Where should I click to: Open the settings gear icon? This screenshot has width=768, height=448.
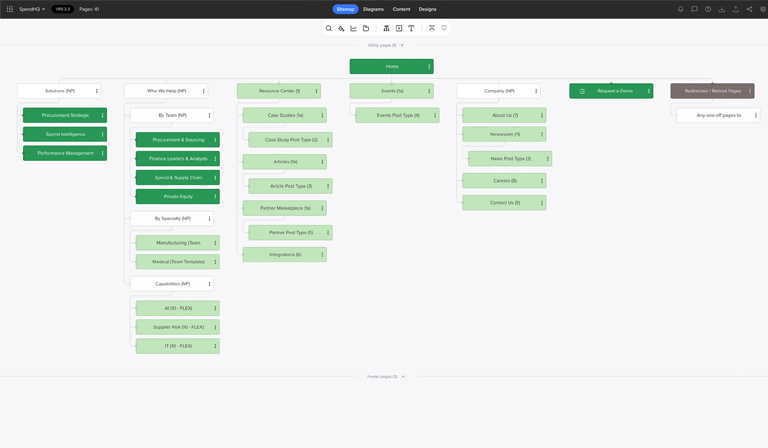pos(763,9)
